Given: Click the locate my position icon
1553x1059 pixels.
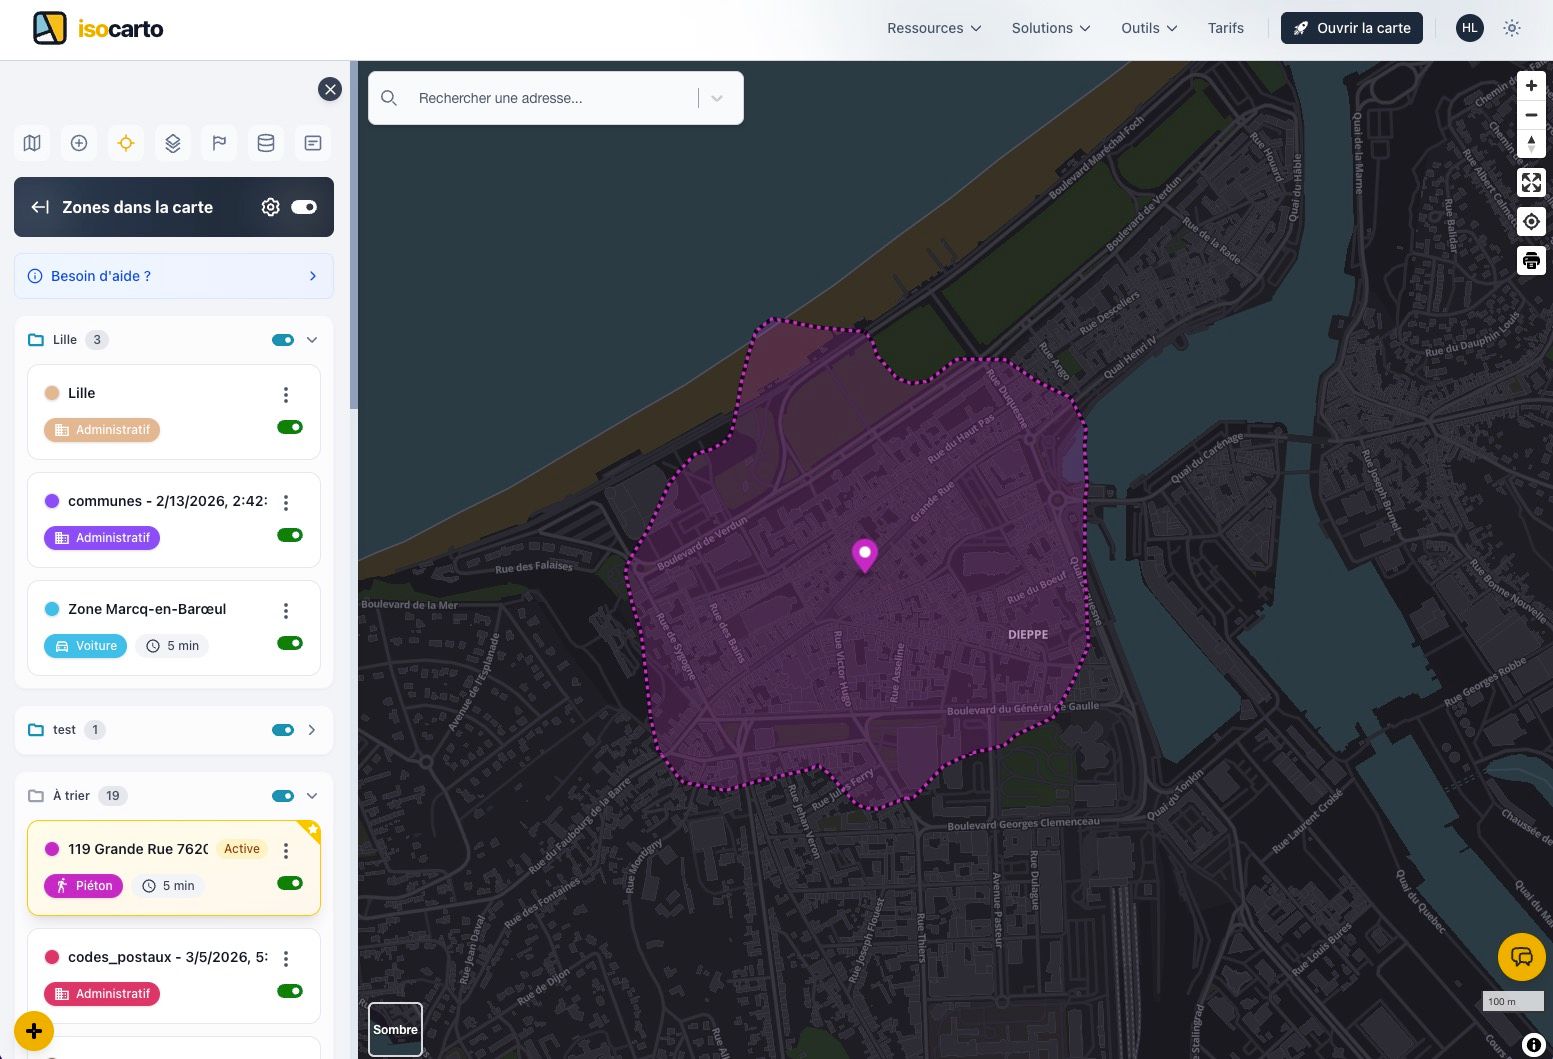Looking at the screenshot, I should (x=1531, y=222).
